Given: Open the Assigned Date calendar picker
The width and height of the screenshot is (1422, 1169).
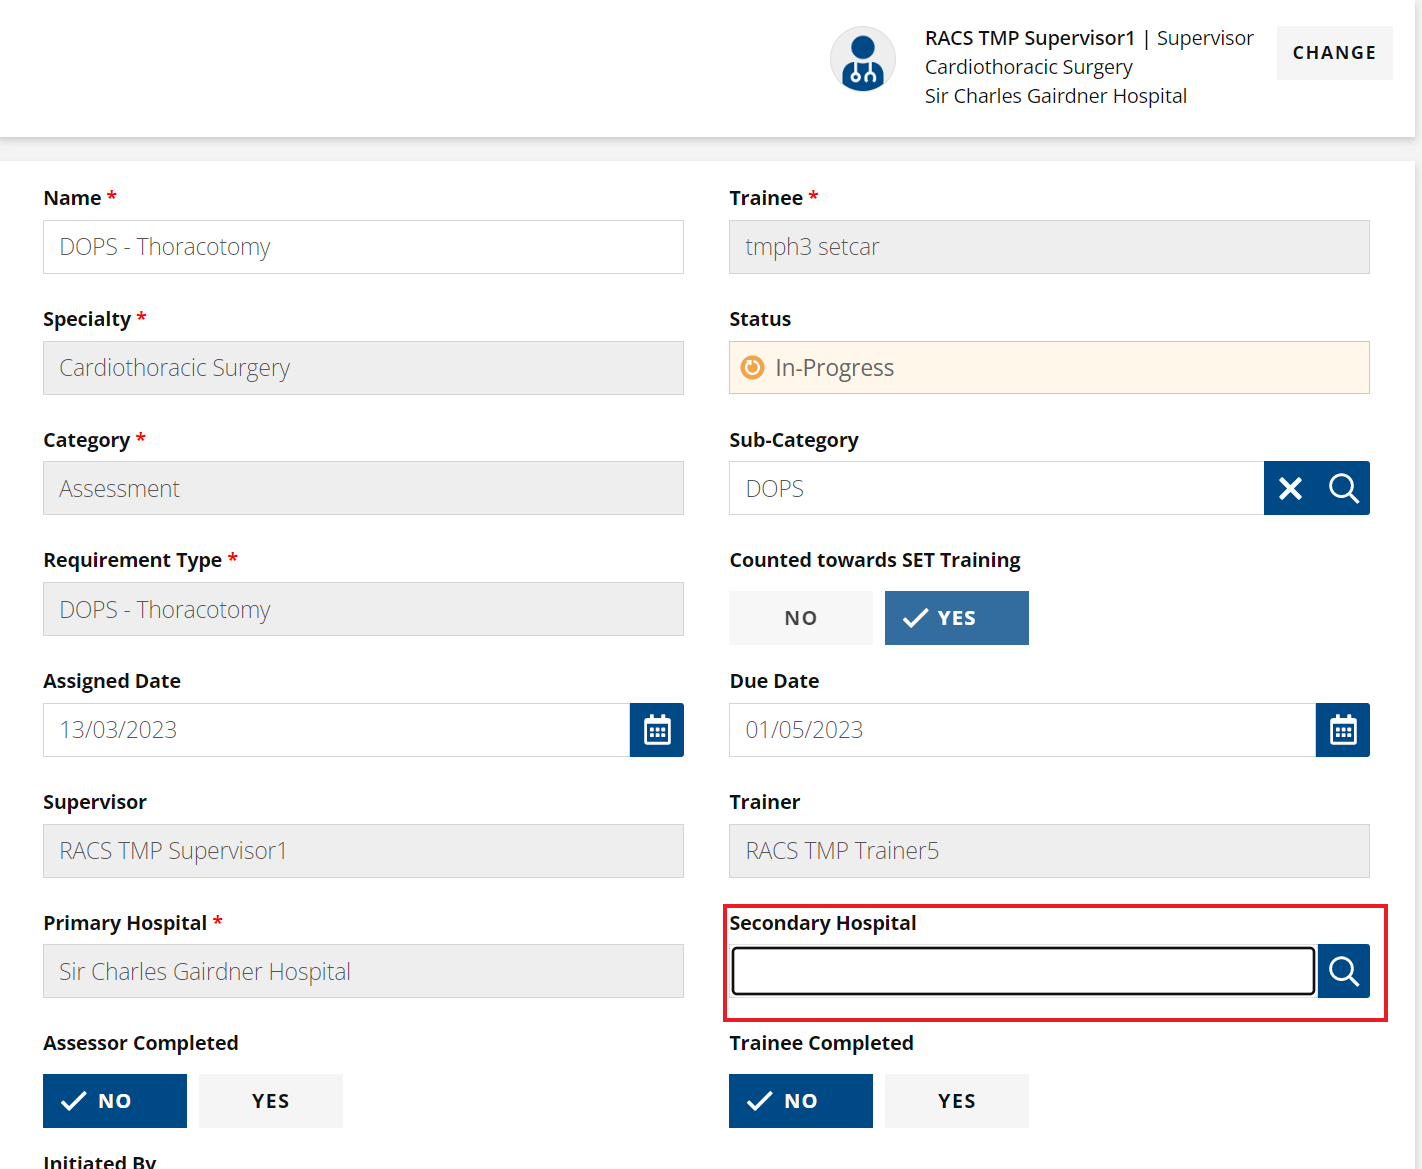Looking at the screenshot, I should pos(656,730).
